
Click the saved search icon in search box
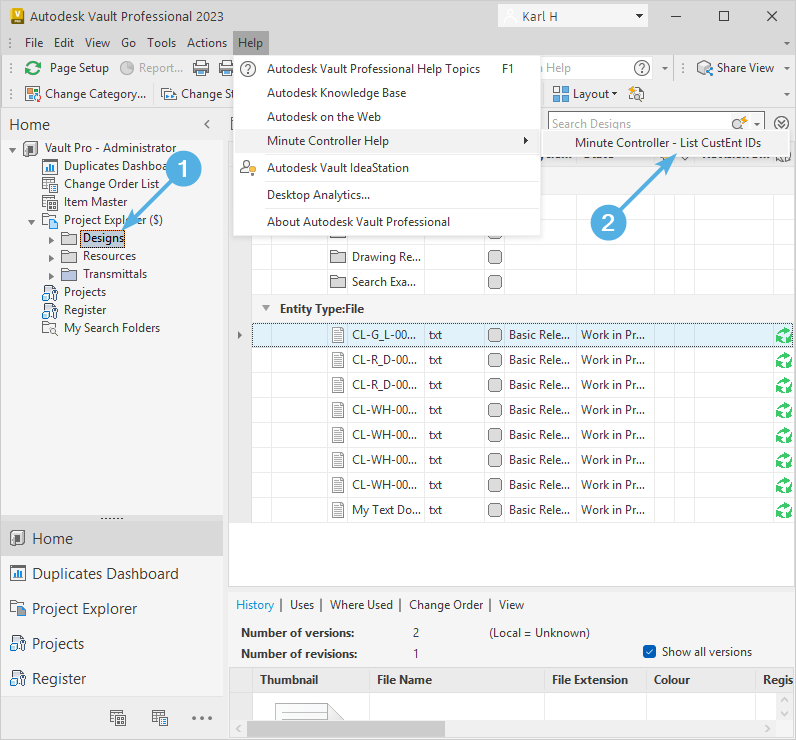click(739, 123)
